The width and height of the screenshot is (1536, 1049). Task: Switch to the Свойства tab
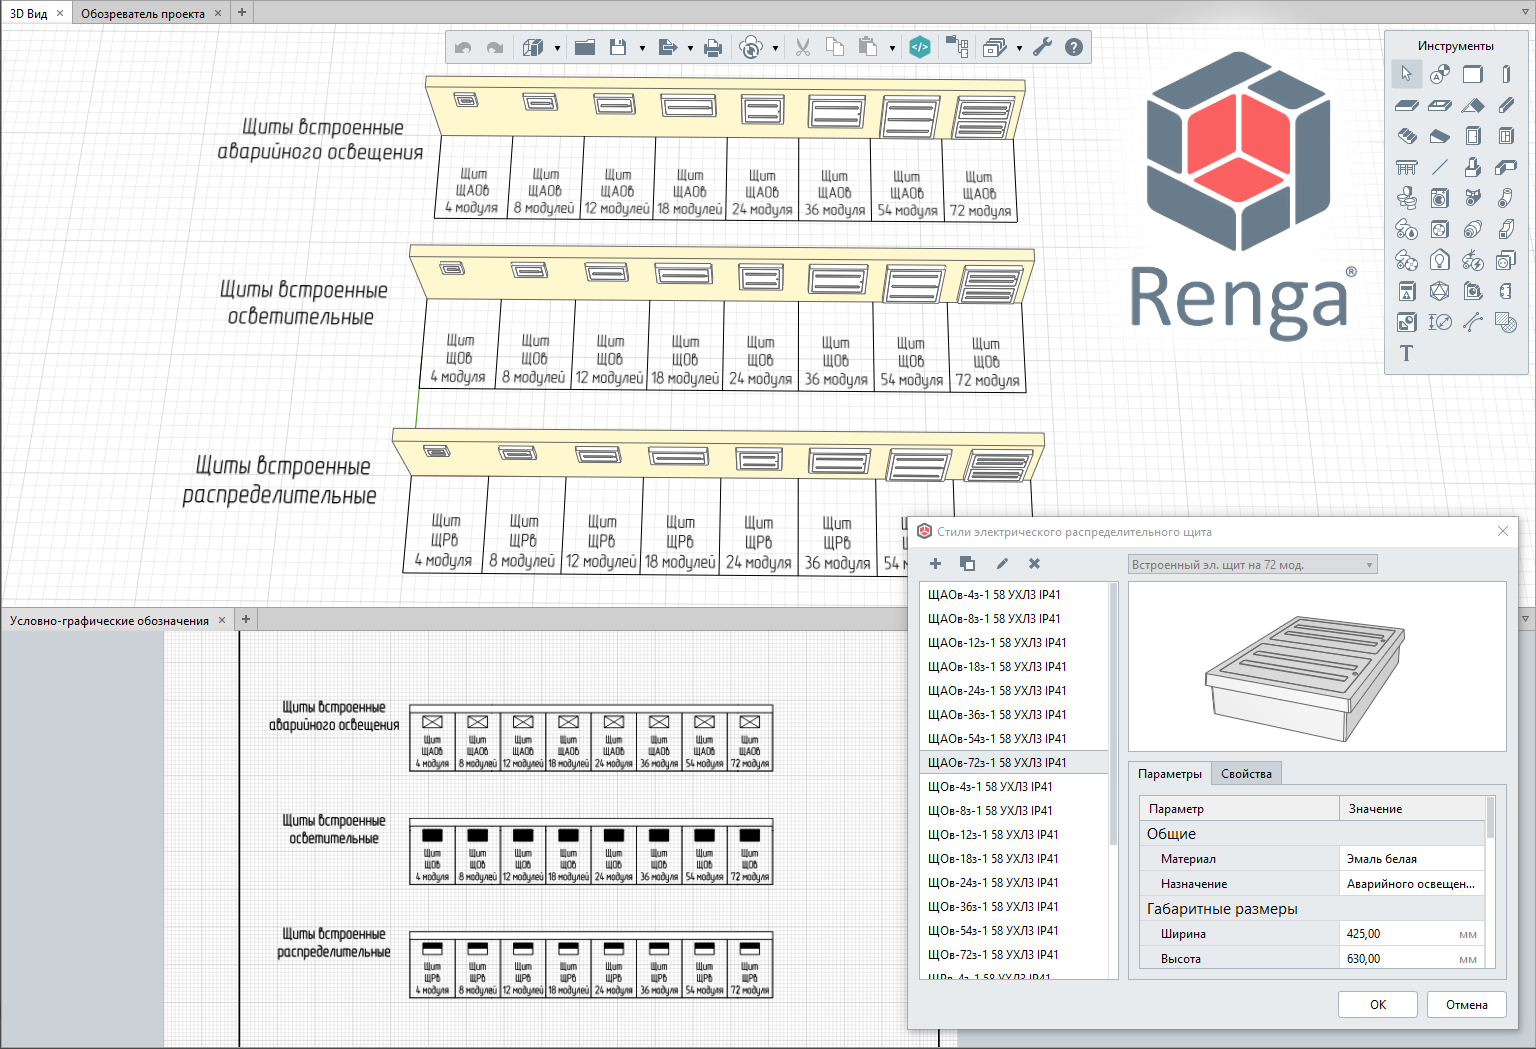(1246, 774)
